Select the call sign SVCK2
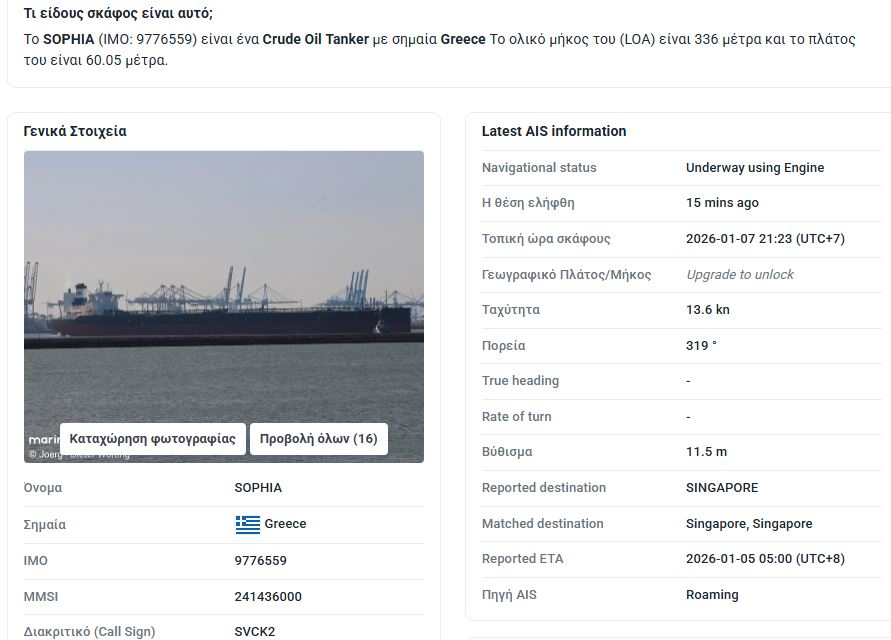This screenshot has width=891, height=640. (254, 632)
